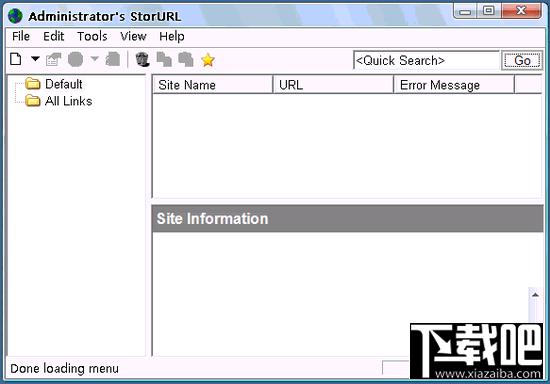The height and width of the screenshot is (384, 550).
Task: Select the All Links folder
Action: coord(68,101)
